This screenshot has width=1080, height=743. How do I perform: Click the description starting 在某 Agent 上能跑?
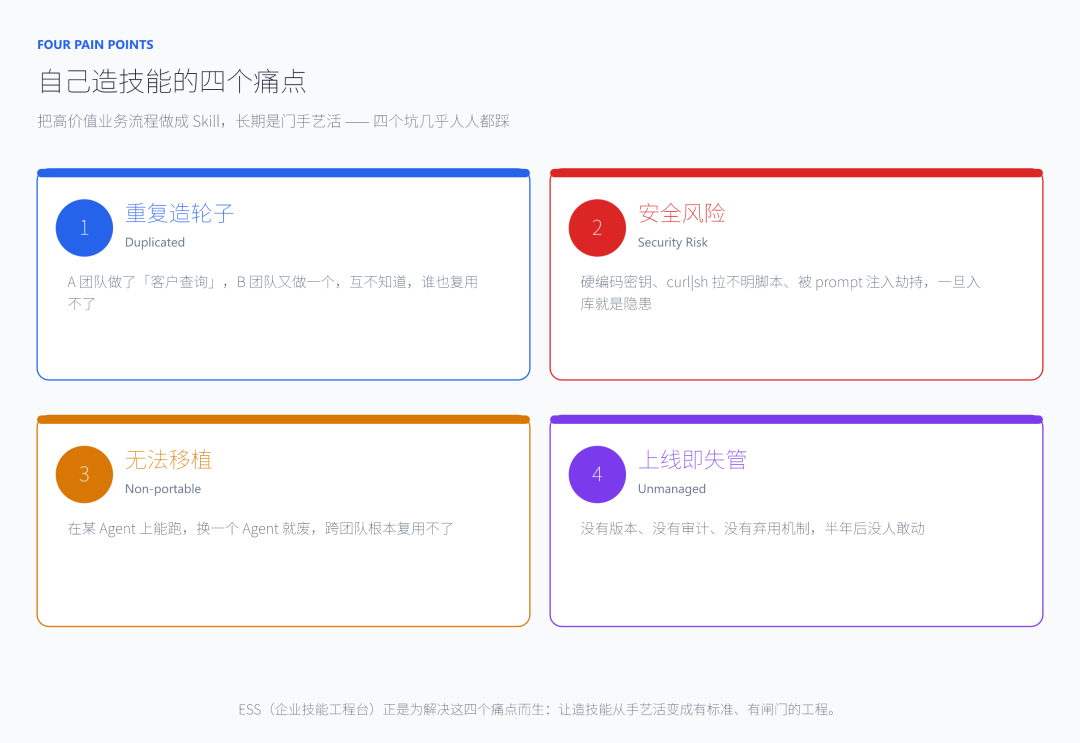260,528
